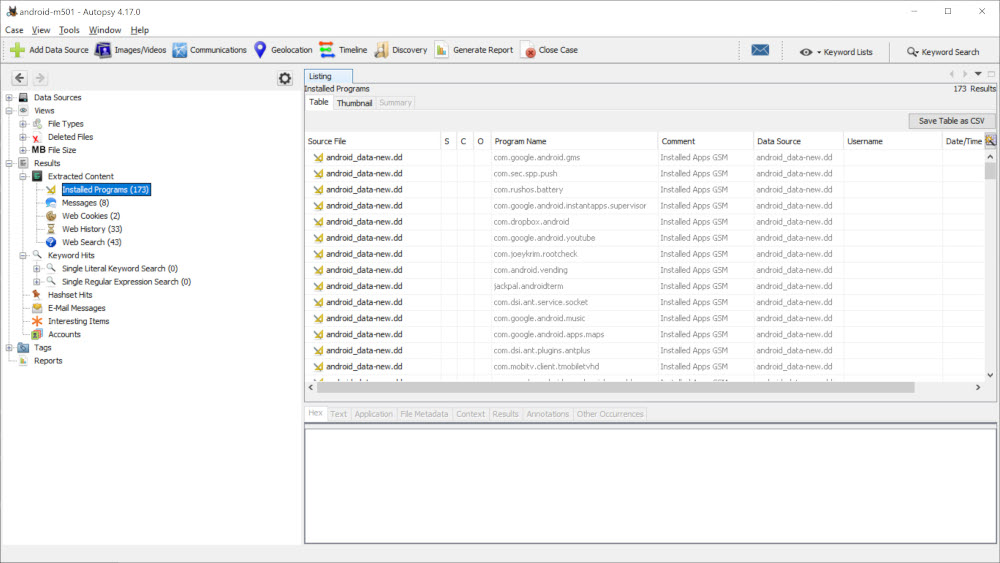Open the Keyword Lists dropdown
This screenshot has width=1000, height=563.
836,51
